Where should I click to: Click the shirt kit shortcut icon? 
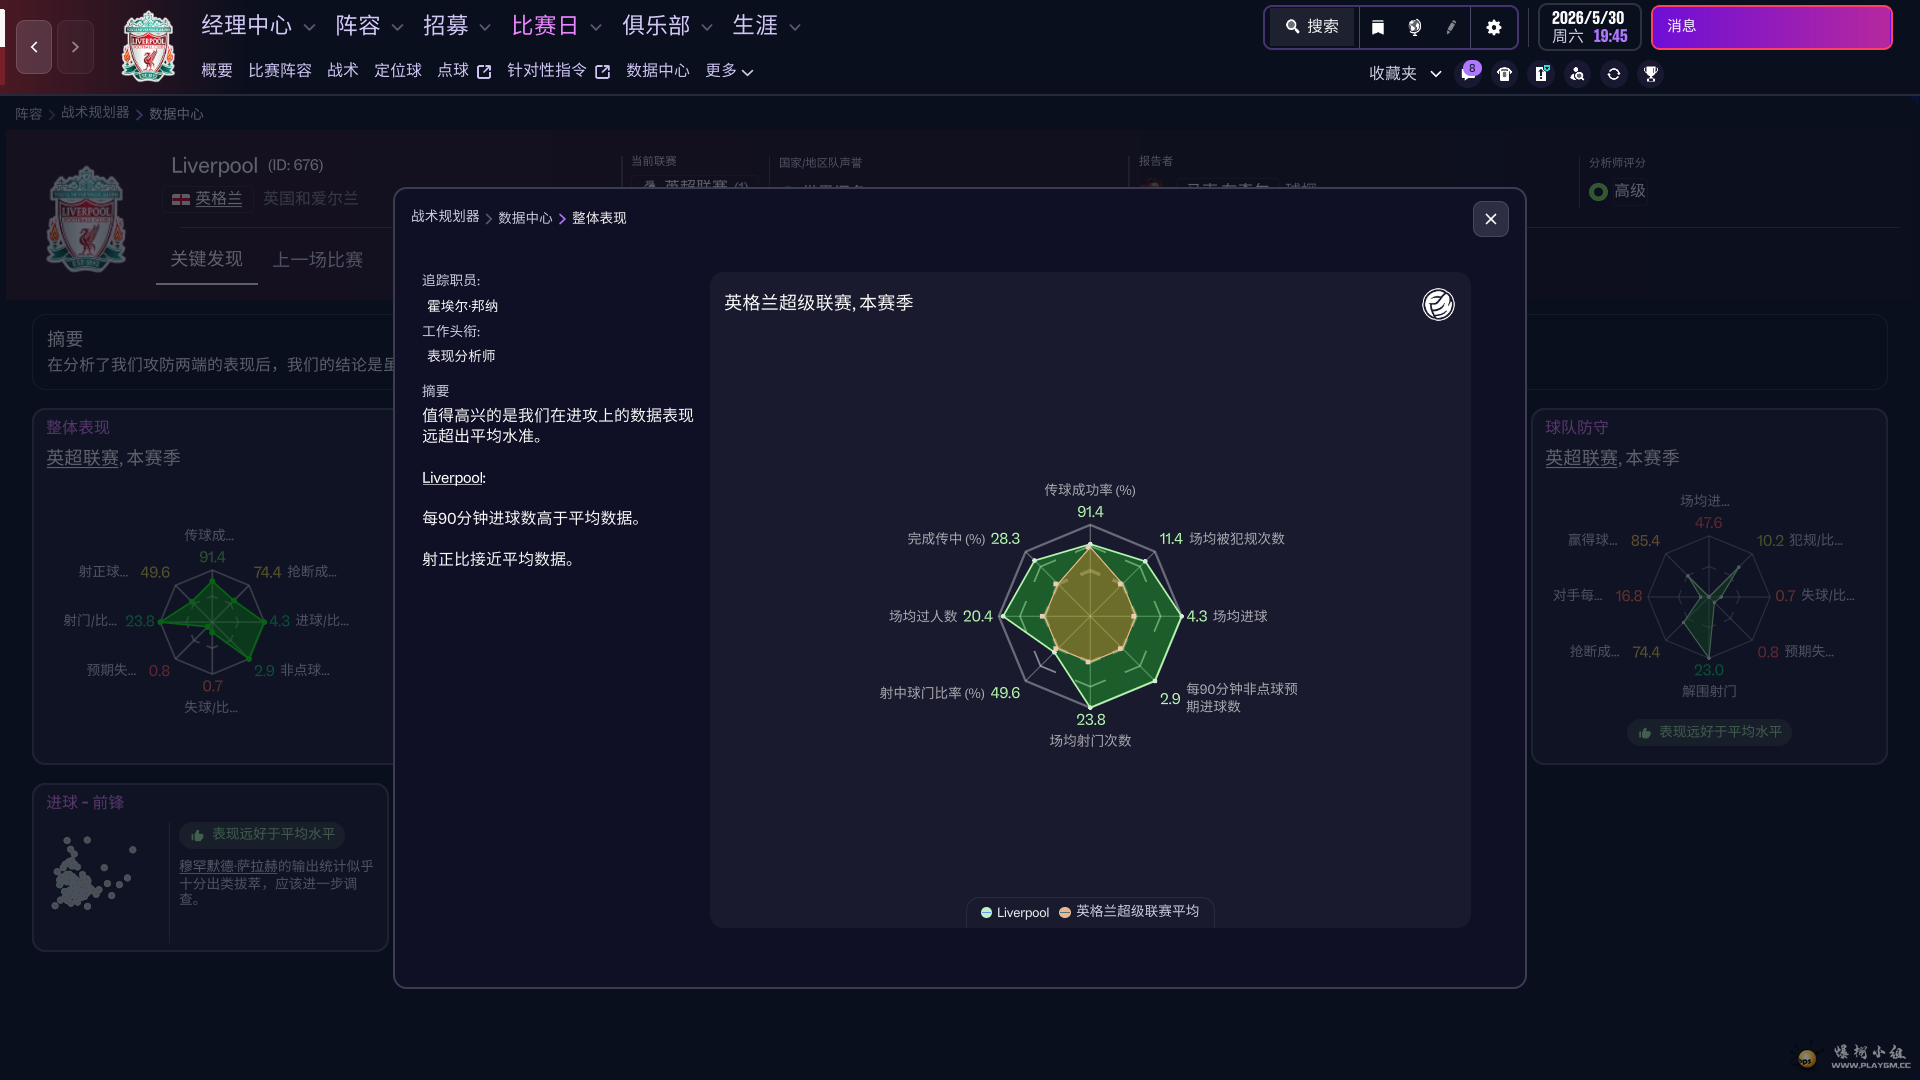[x=1504, y=74]
